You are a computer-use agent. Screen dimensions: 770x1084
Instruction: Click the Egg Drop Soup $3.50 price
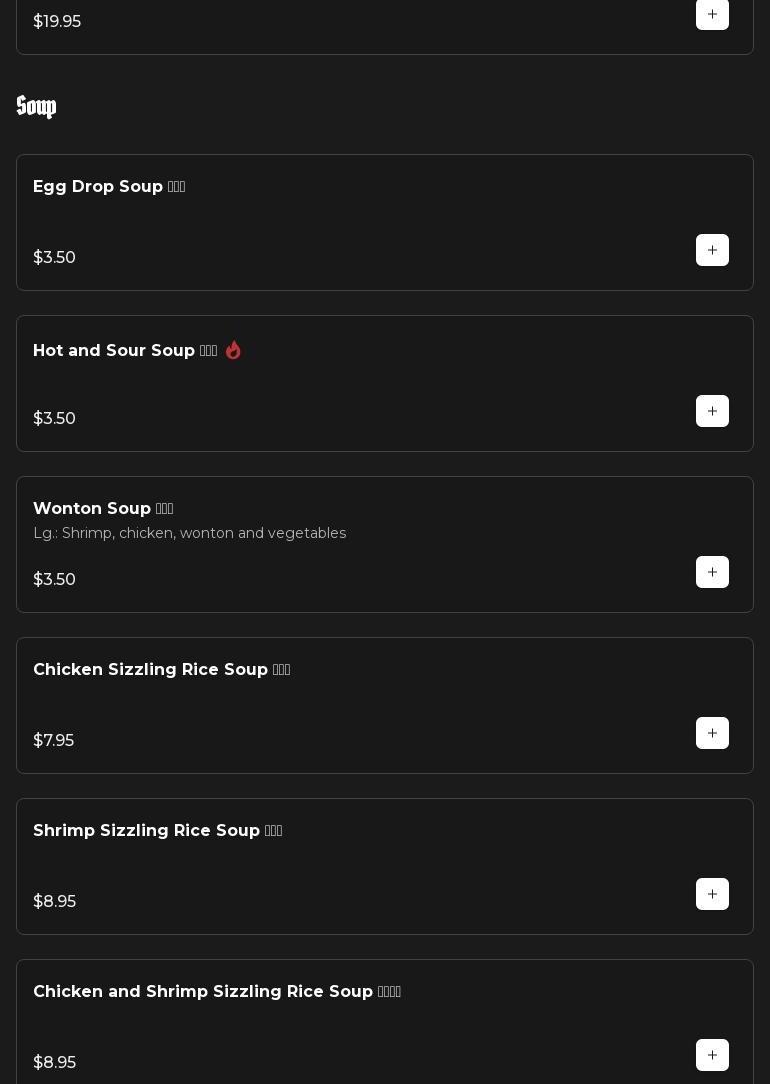[x=55, y=258]
